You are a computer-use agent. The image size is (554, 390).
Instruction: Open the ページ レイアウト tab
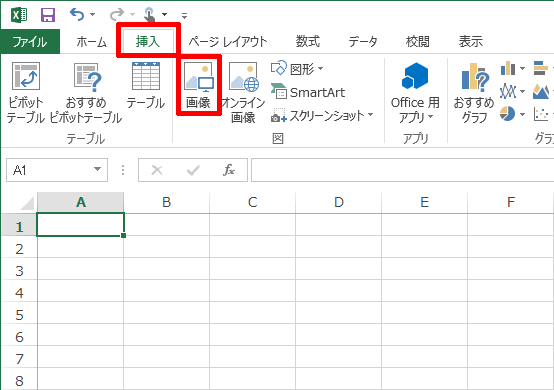point(228,41)
